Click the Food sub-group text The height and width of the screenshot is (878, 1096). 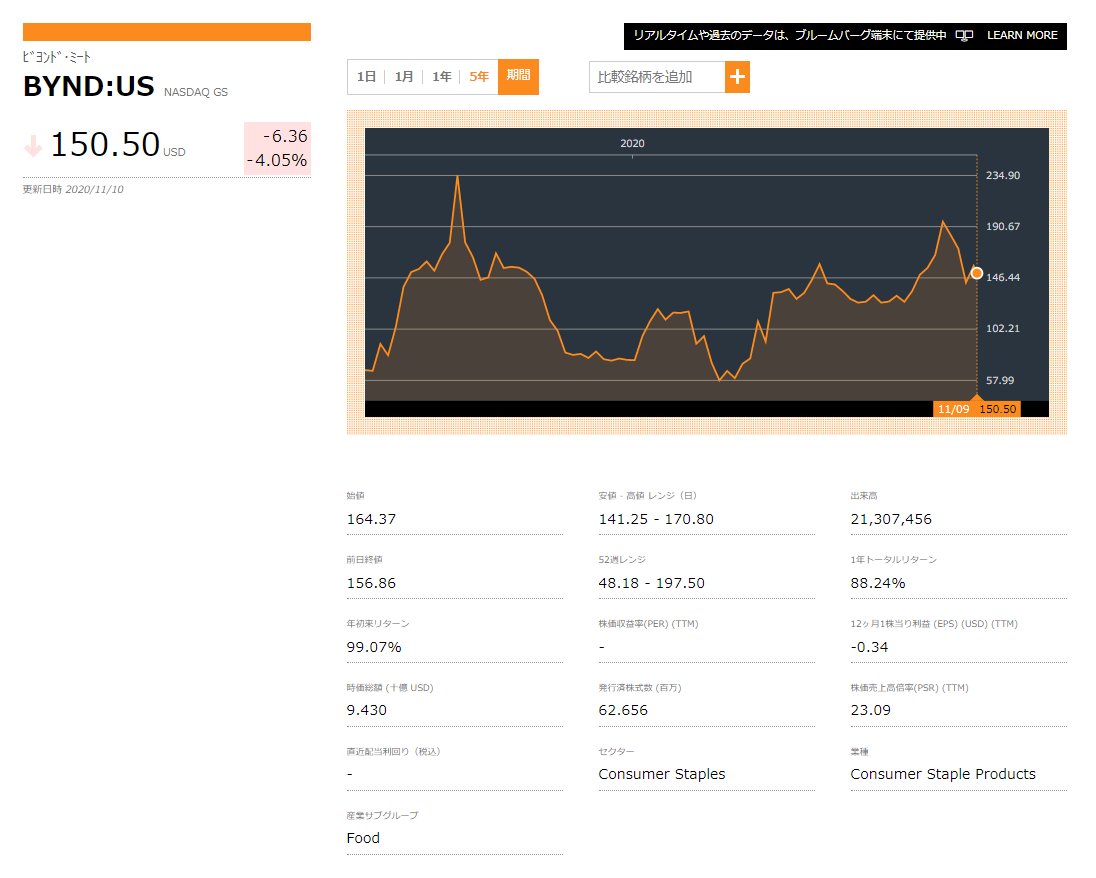363,838
